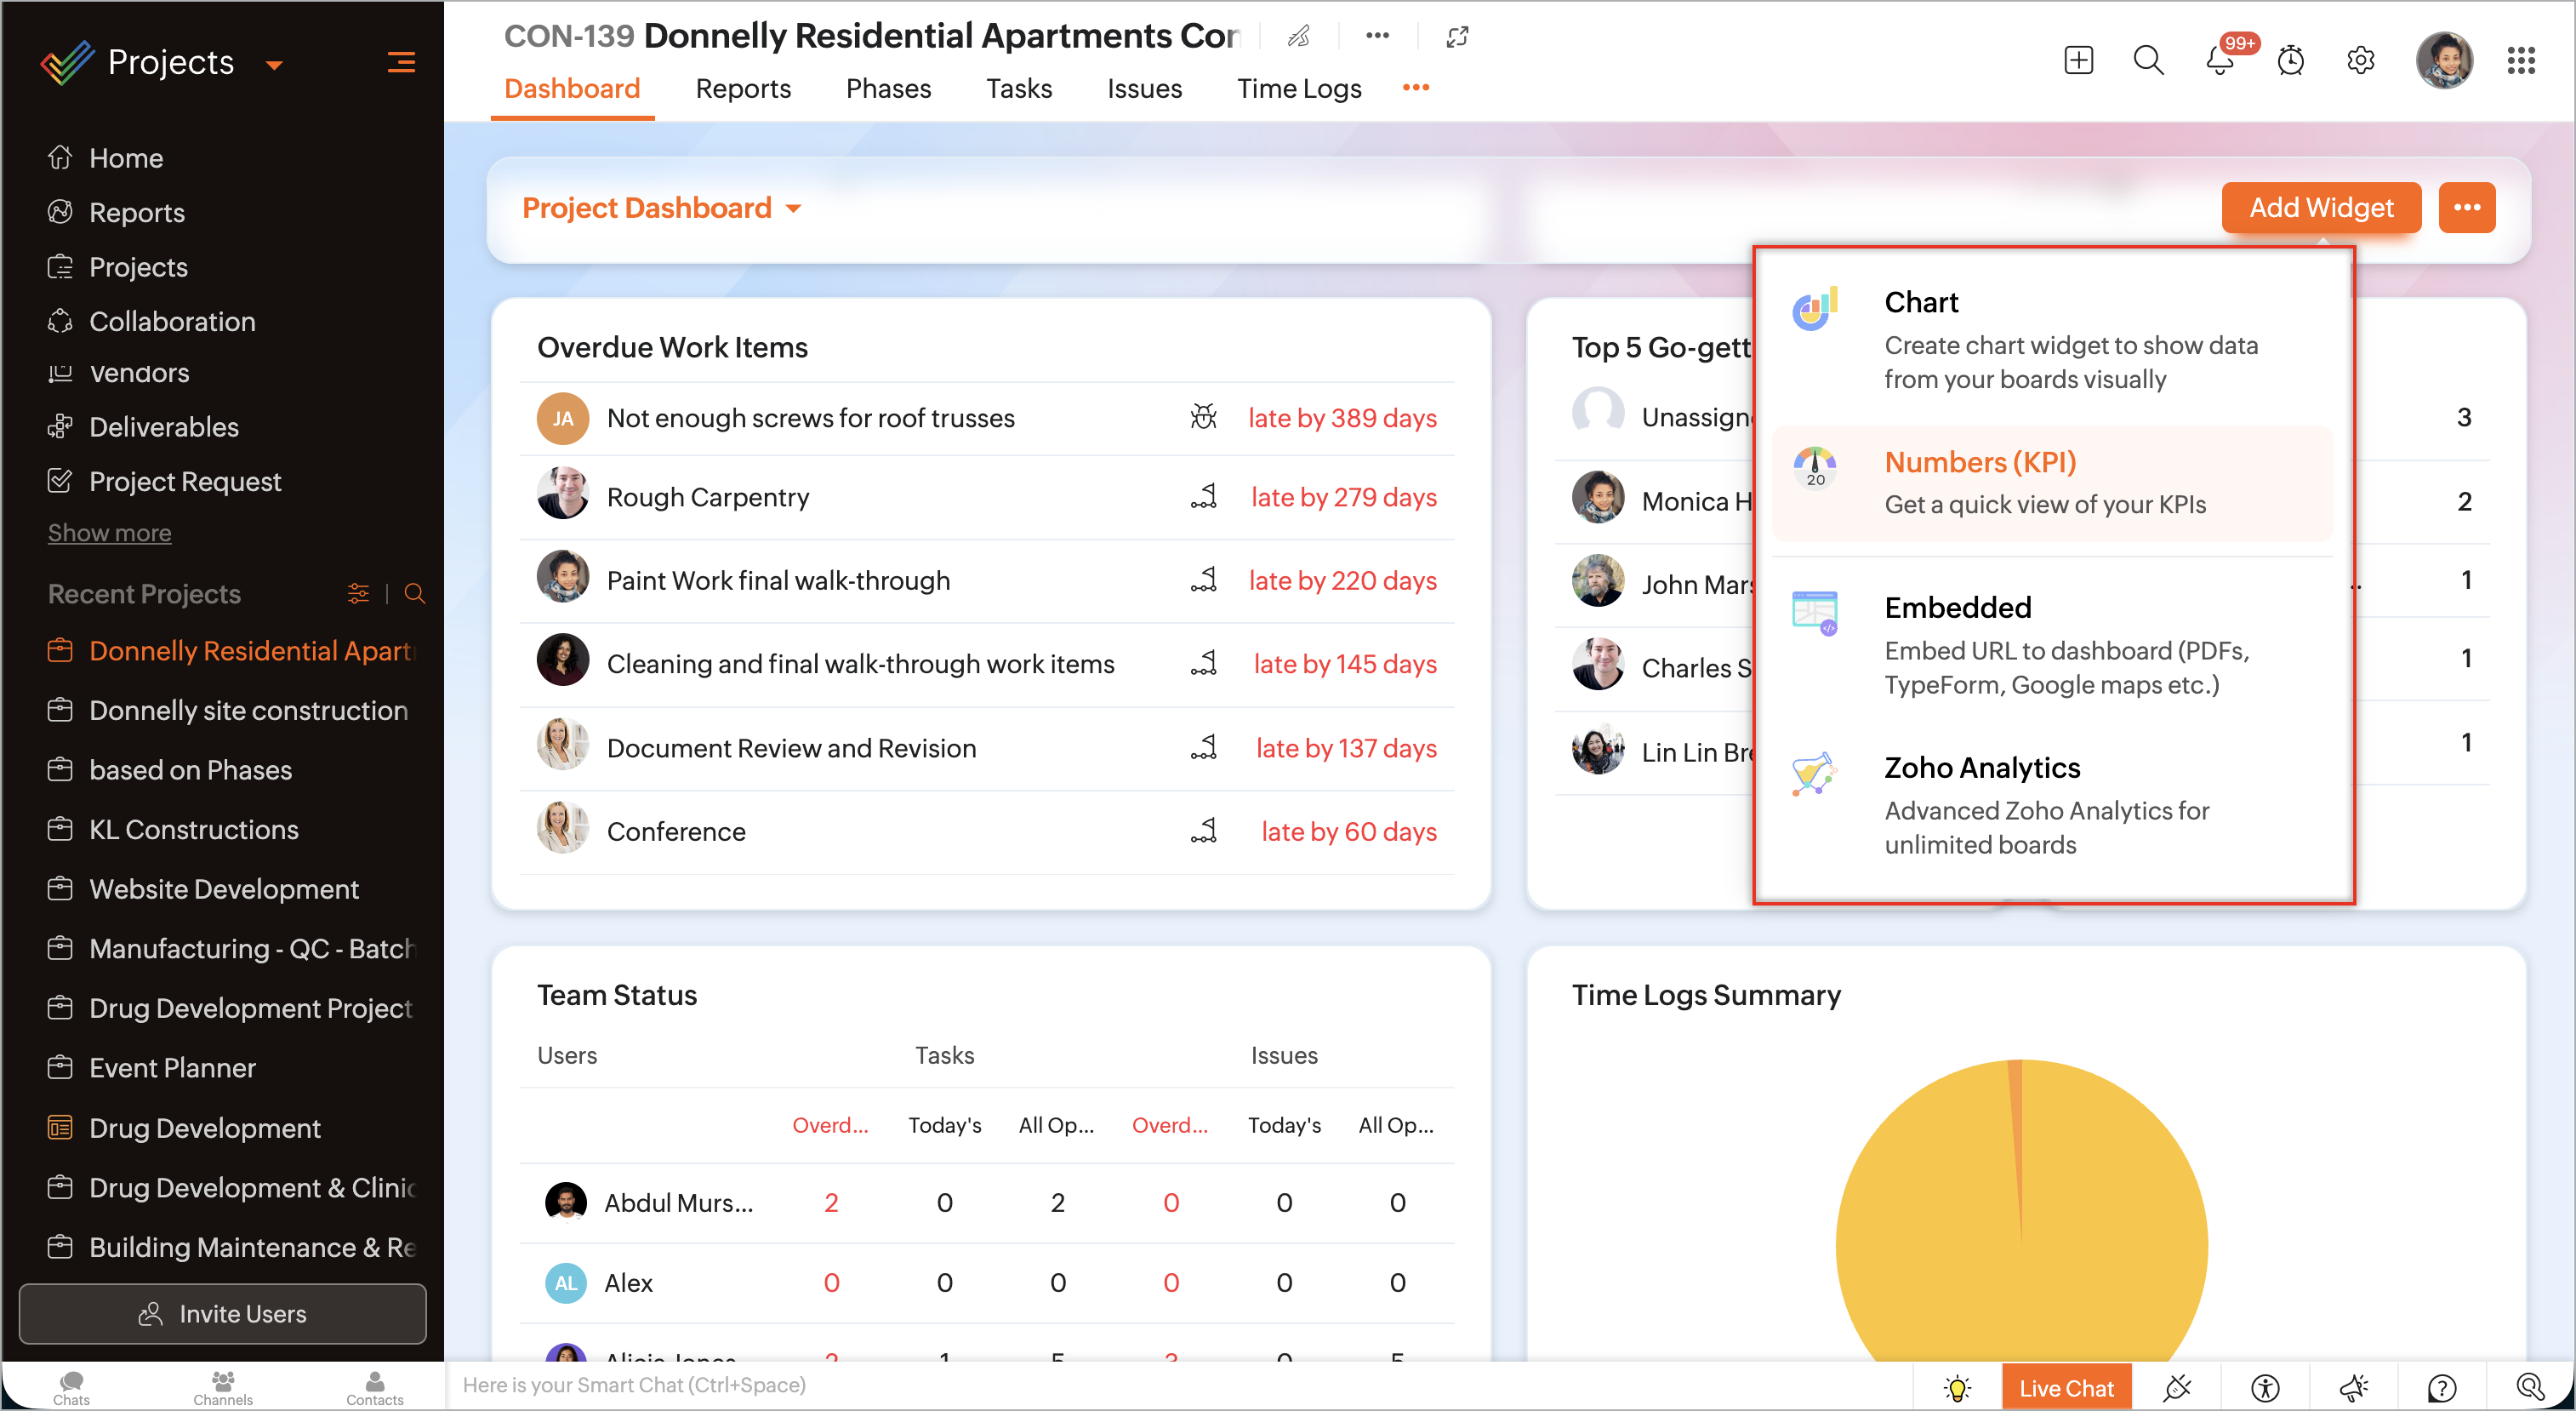Open more tabs ellipsis after Time Logs
This screenshot has height=1411, width=2576.
(1415, 88)
